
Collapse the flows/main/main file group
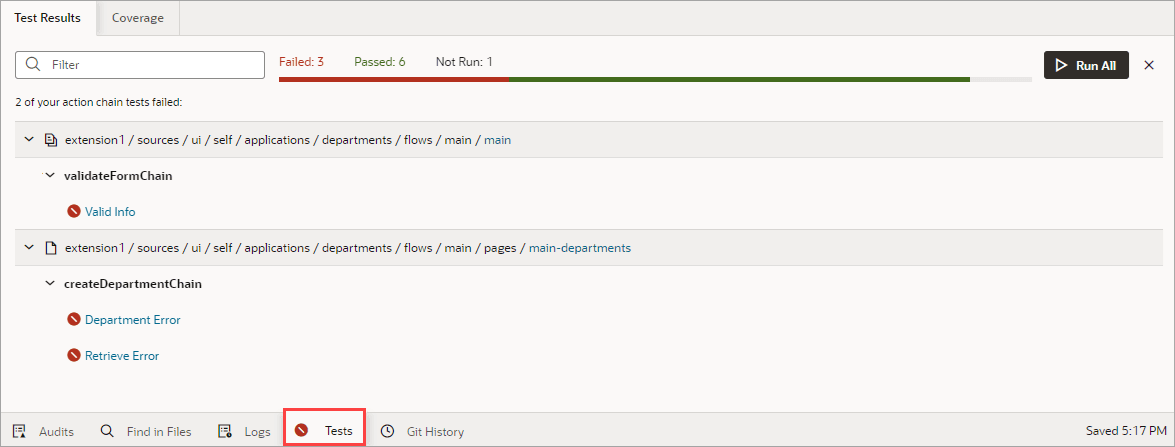click(29, 140)
